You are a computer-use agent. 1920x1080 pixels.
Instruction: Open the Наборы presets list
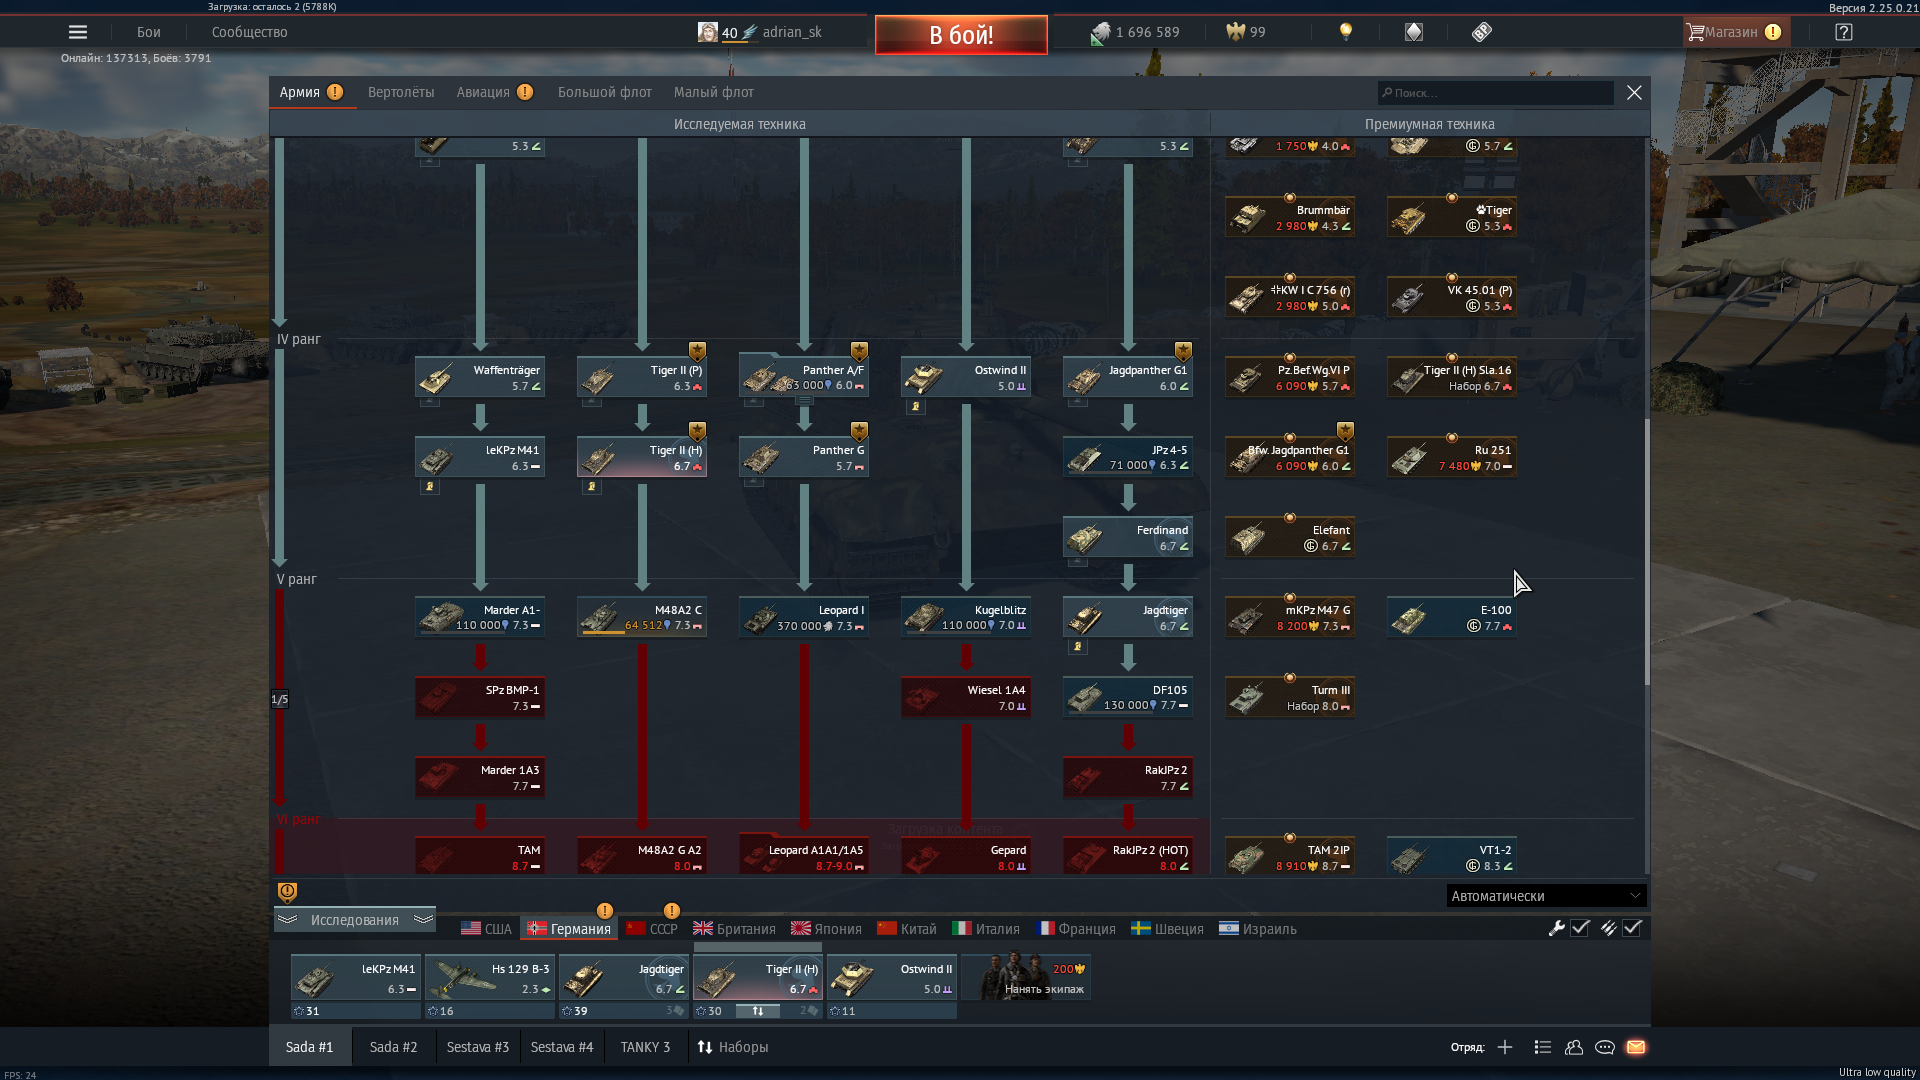pos(733,1047)
